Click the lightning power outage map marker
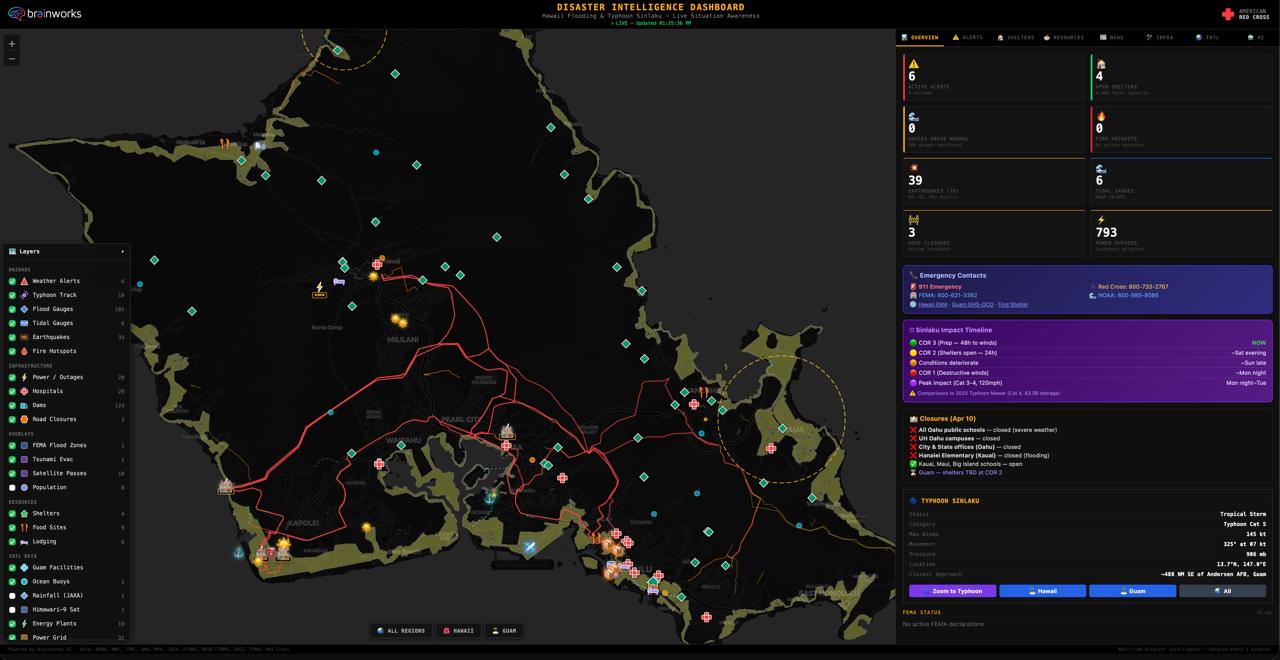The width and height of the screenshot is (1280, 660). point(320,288)
